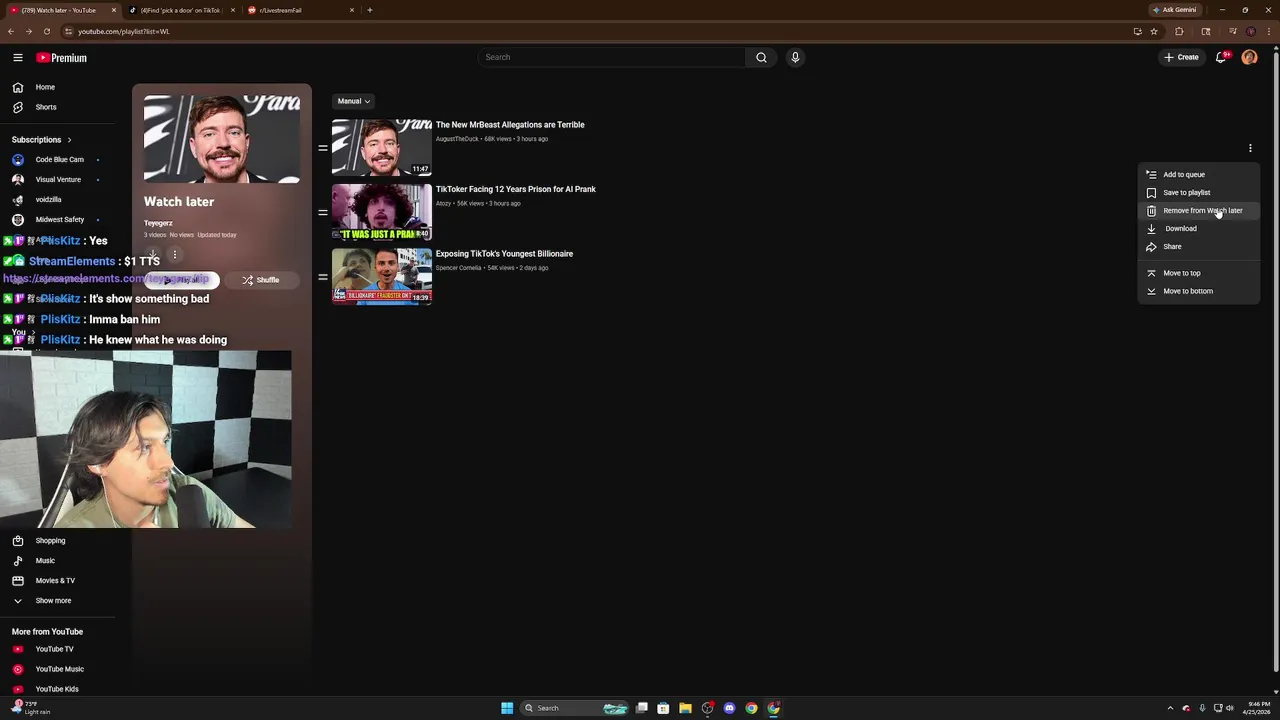
Task: Open Discord from the taskbar
Action: coord(729,708)
